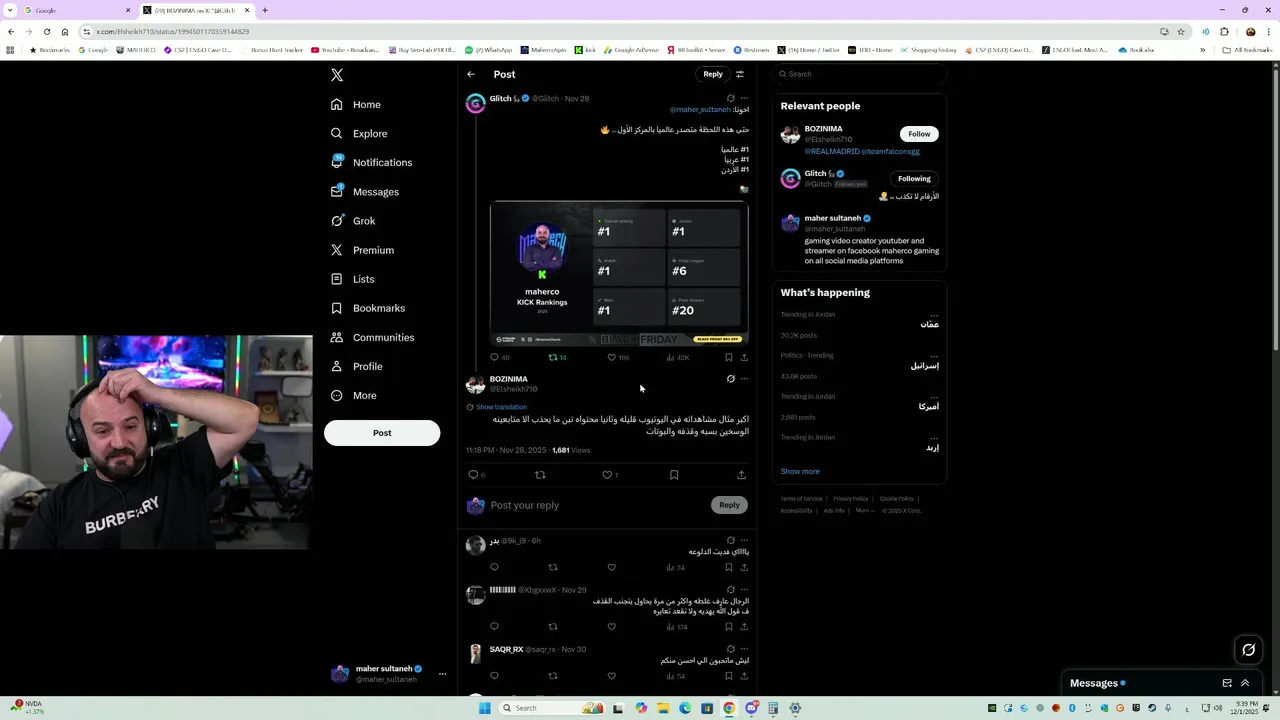Open more options on Glitch's post
The width and height of the screenshot is (1280, 720).
(x=744, y=98)
